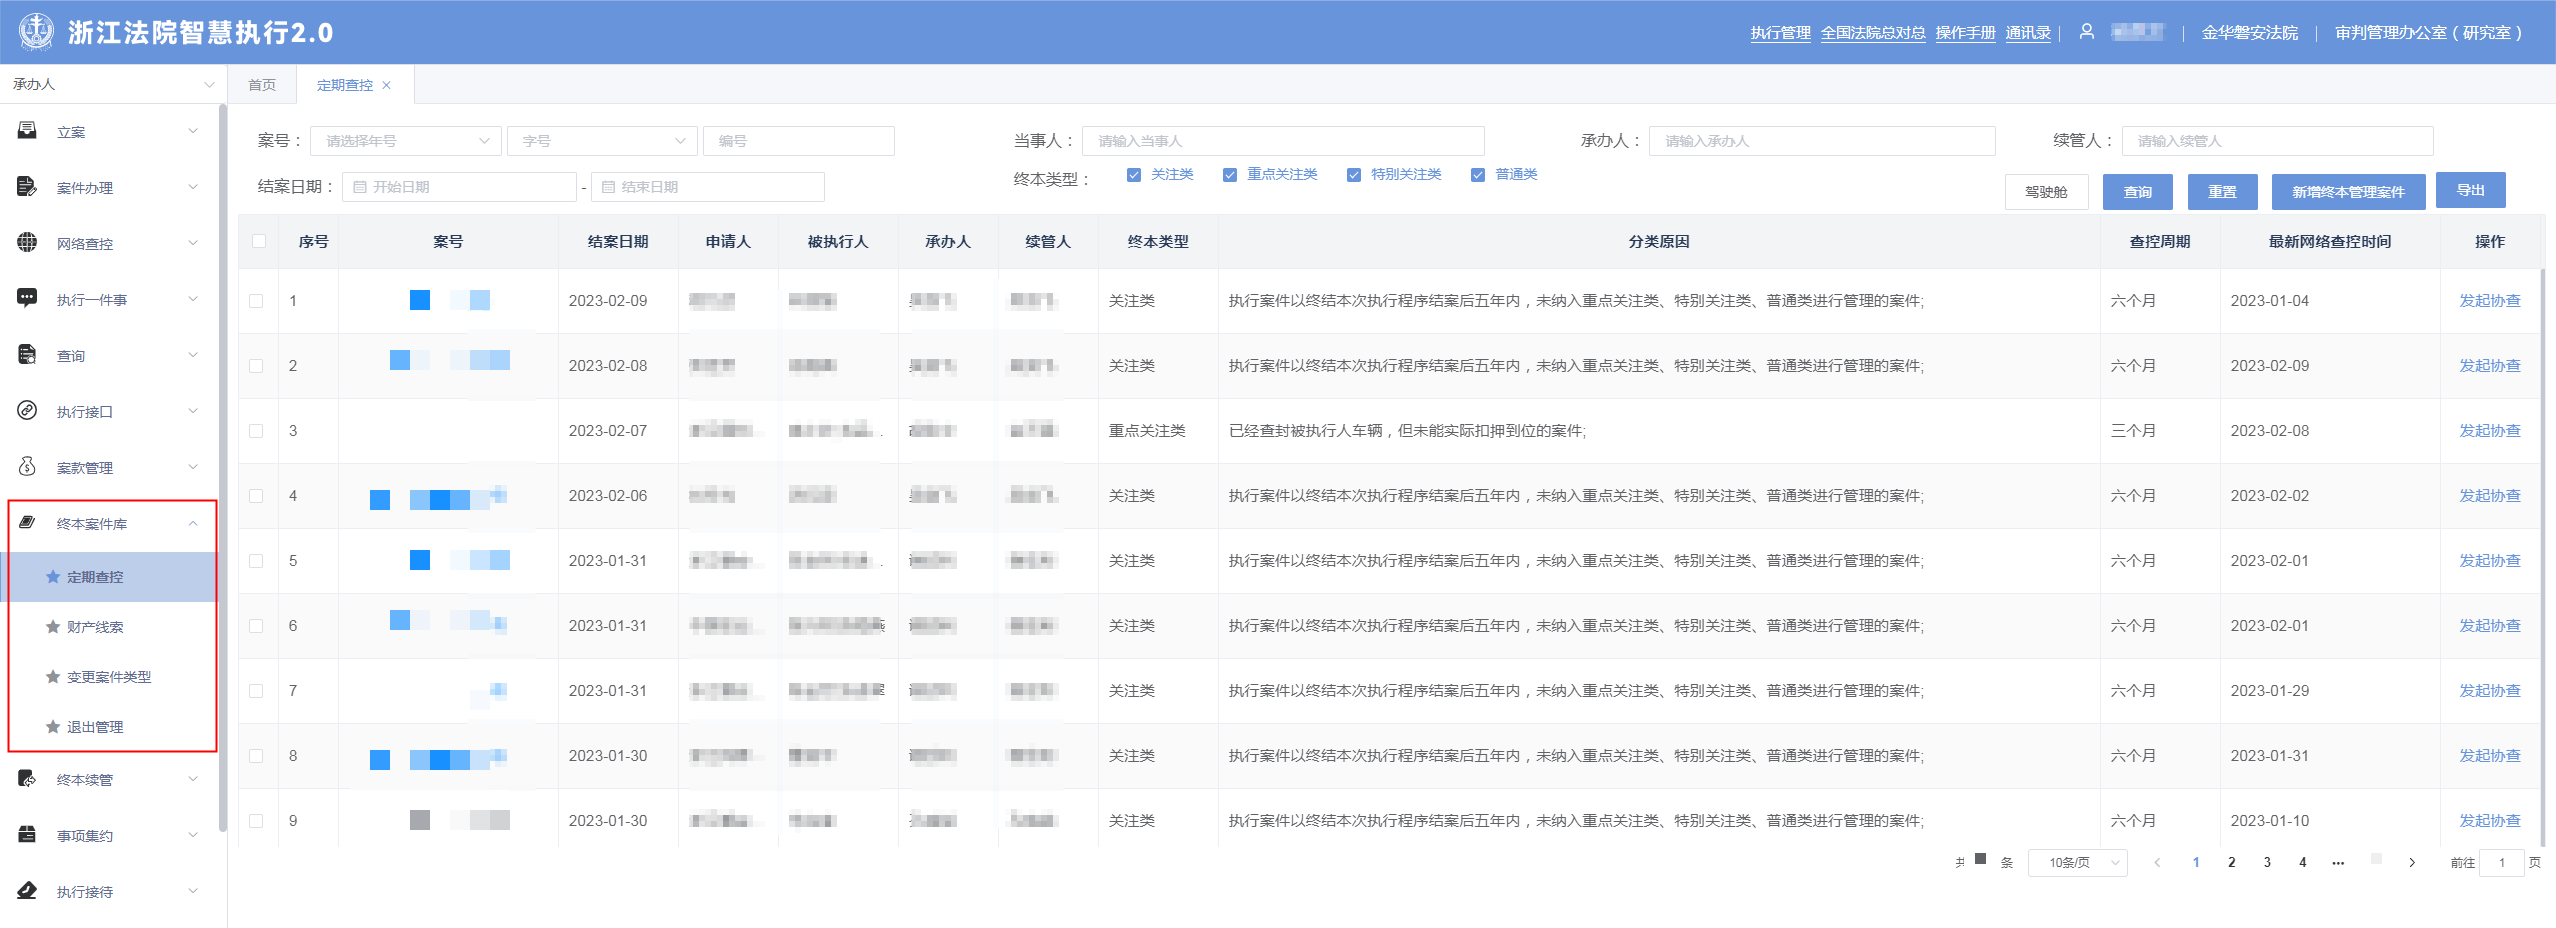
Task: Go to page 2
Action: pyautogui.click(x=2231, y=862)
